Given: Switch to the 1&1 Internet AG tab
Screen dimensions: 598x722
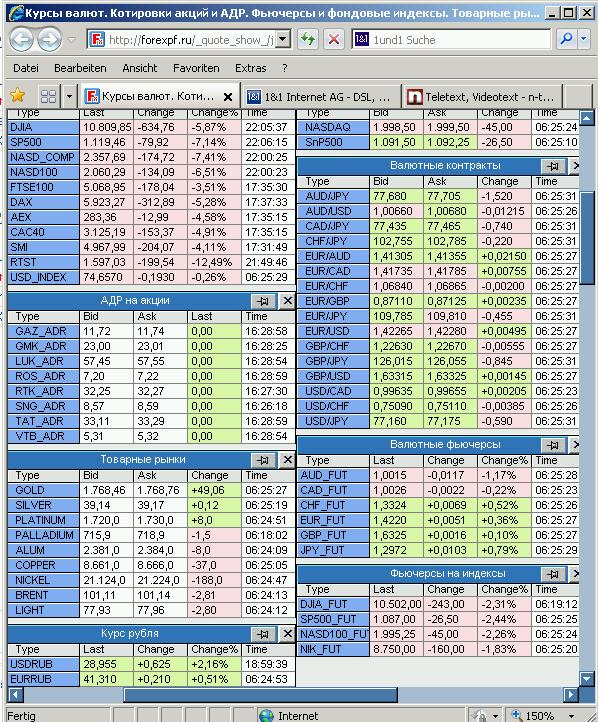Looking at the screenshot, I should point(321,97).
